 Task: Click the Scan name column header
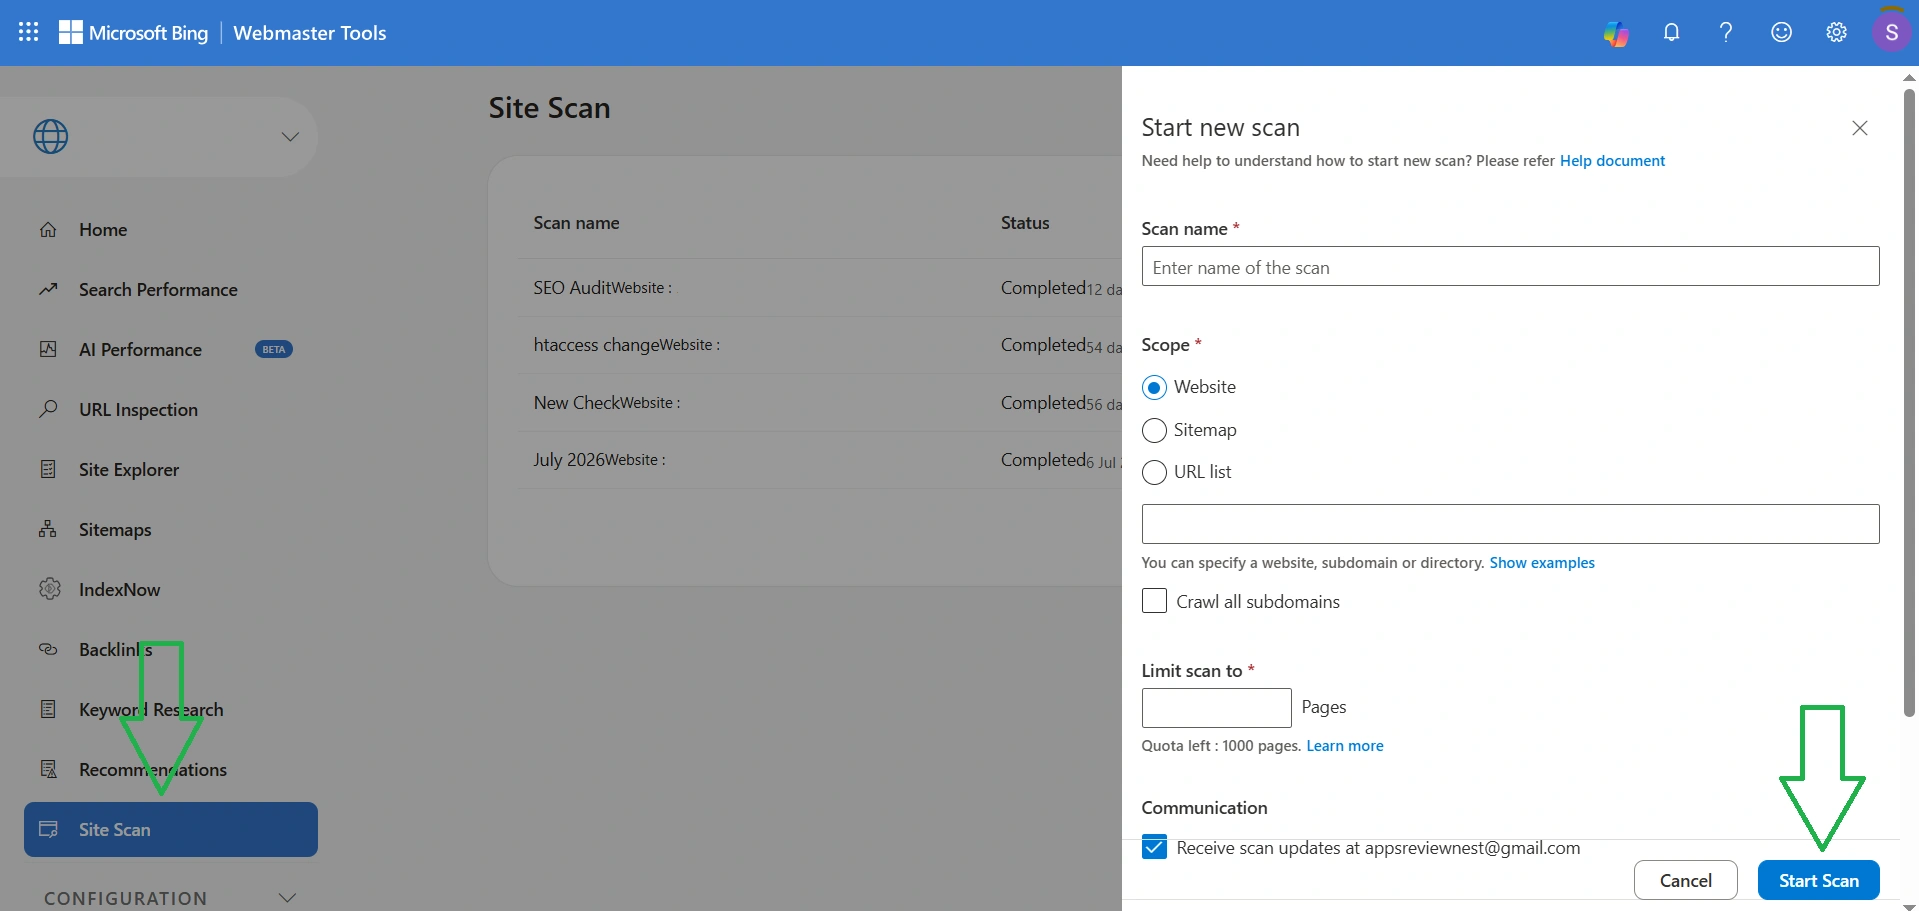coord(576,223)
